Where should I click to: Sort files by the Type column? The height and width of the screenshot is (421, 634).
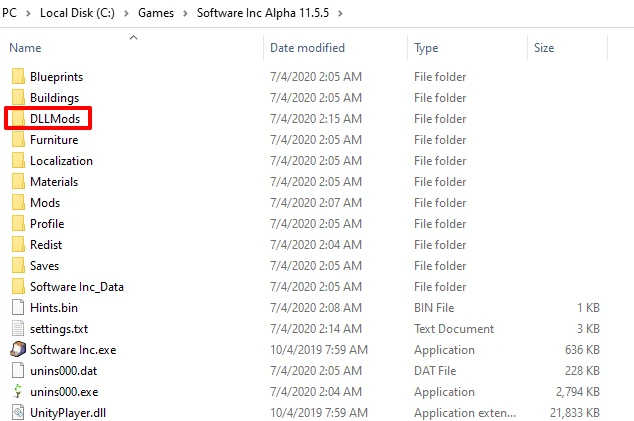[x=426, y=48]
